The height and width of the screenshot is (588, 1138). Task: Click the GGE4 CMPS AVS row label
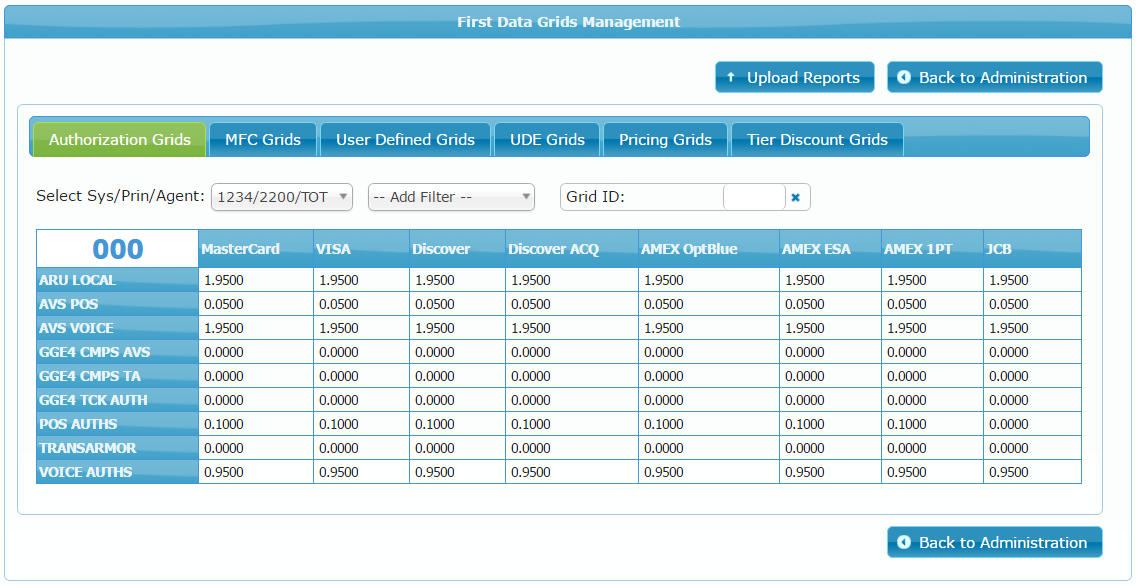point(118,352)
